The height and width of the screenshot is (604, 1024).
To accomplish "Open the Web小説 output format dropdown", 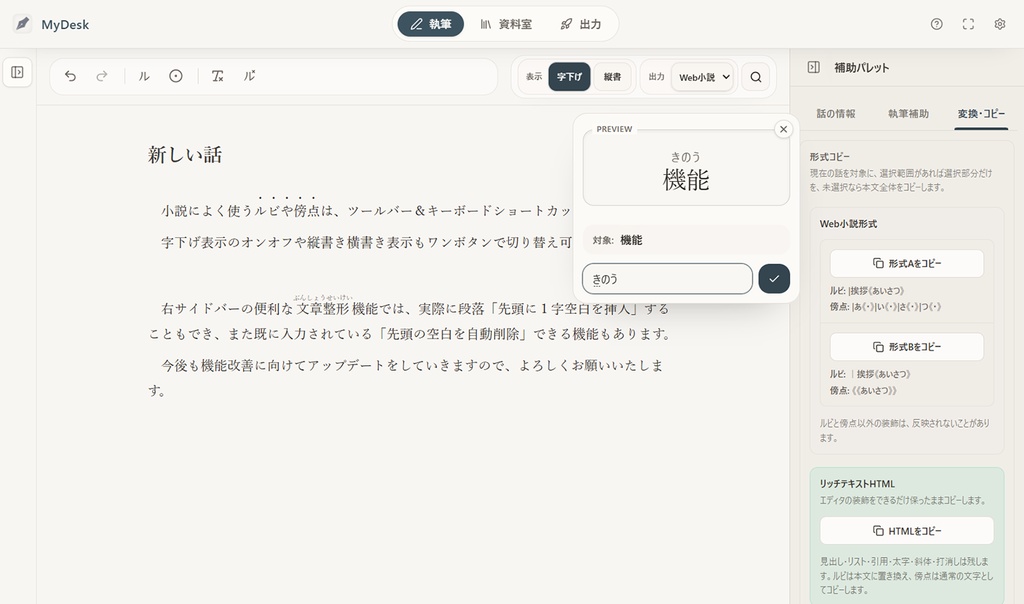I will click(703, 76).
